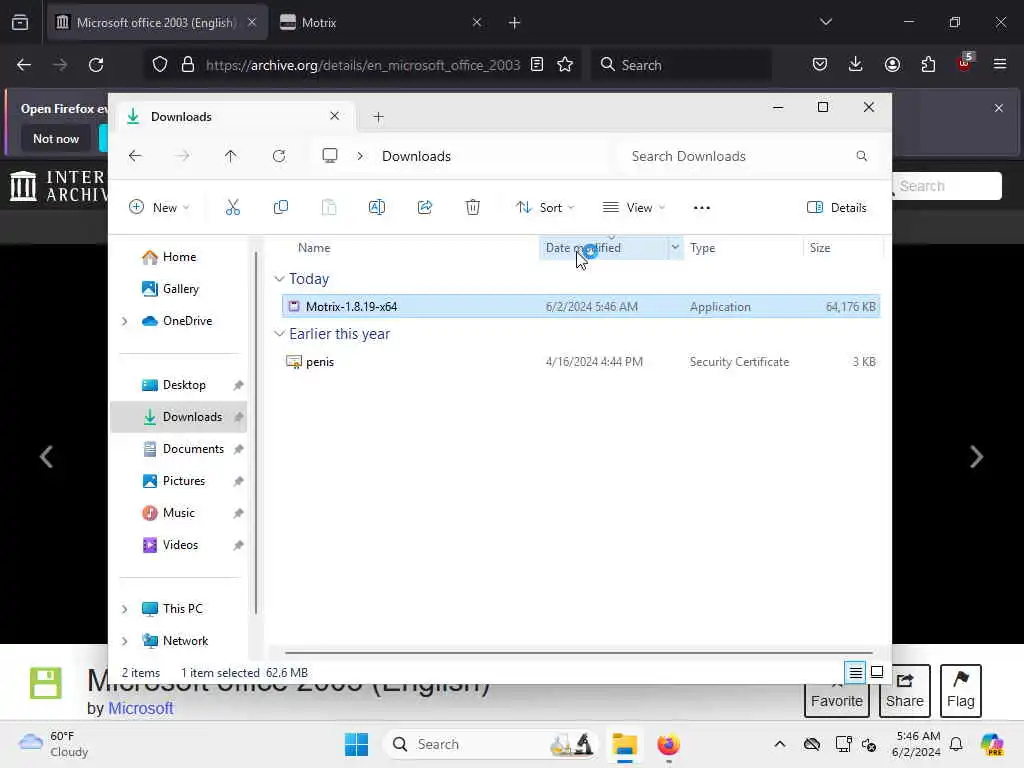Open the New dropdown in Explorer
Viewport: 1024px width, 768px height.
click(x=159, y=208)
